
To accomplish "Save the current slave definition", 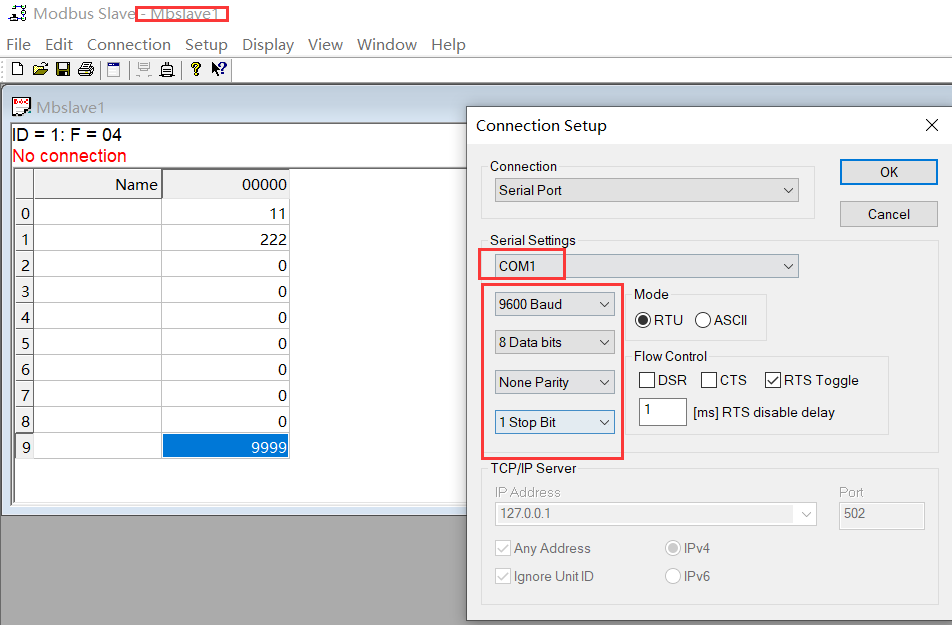I will point(61,69).
